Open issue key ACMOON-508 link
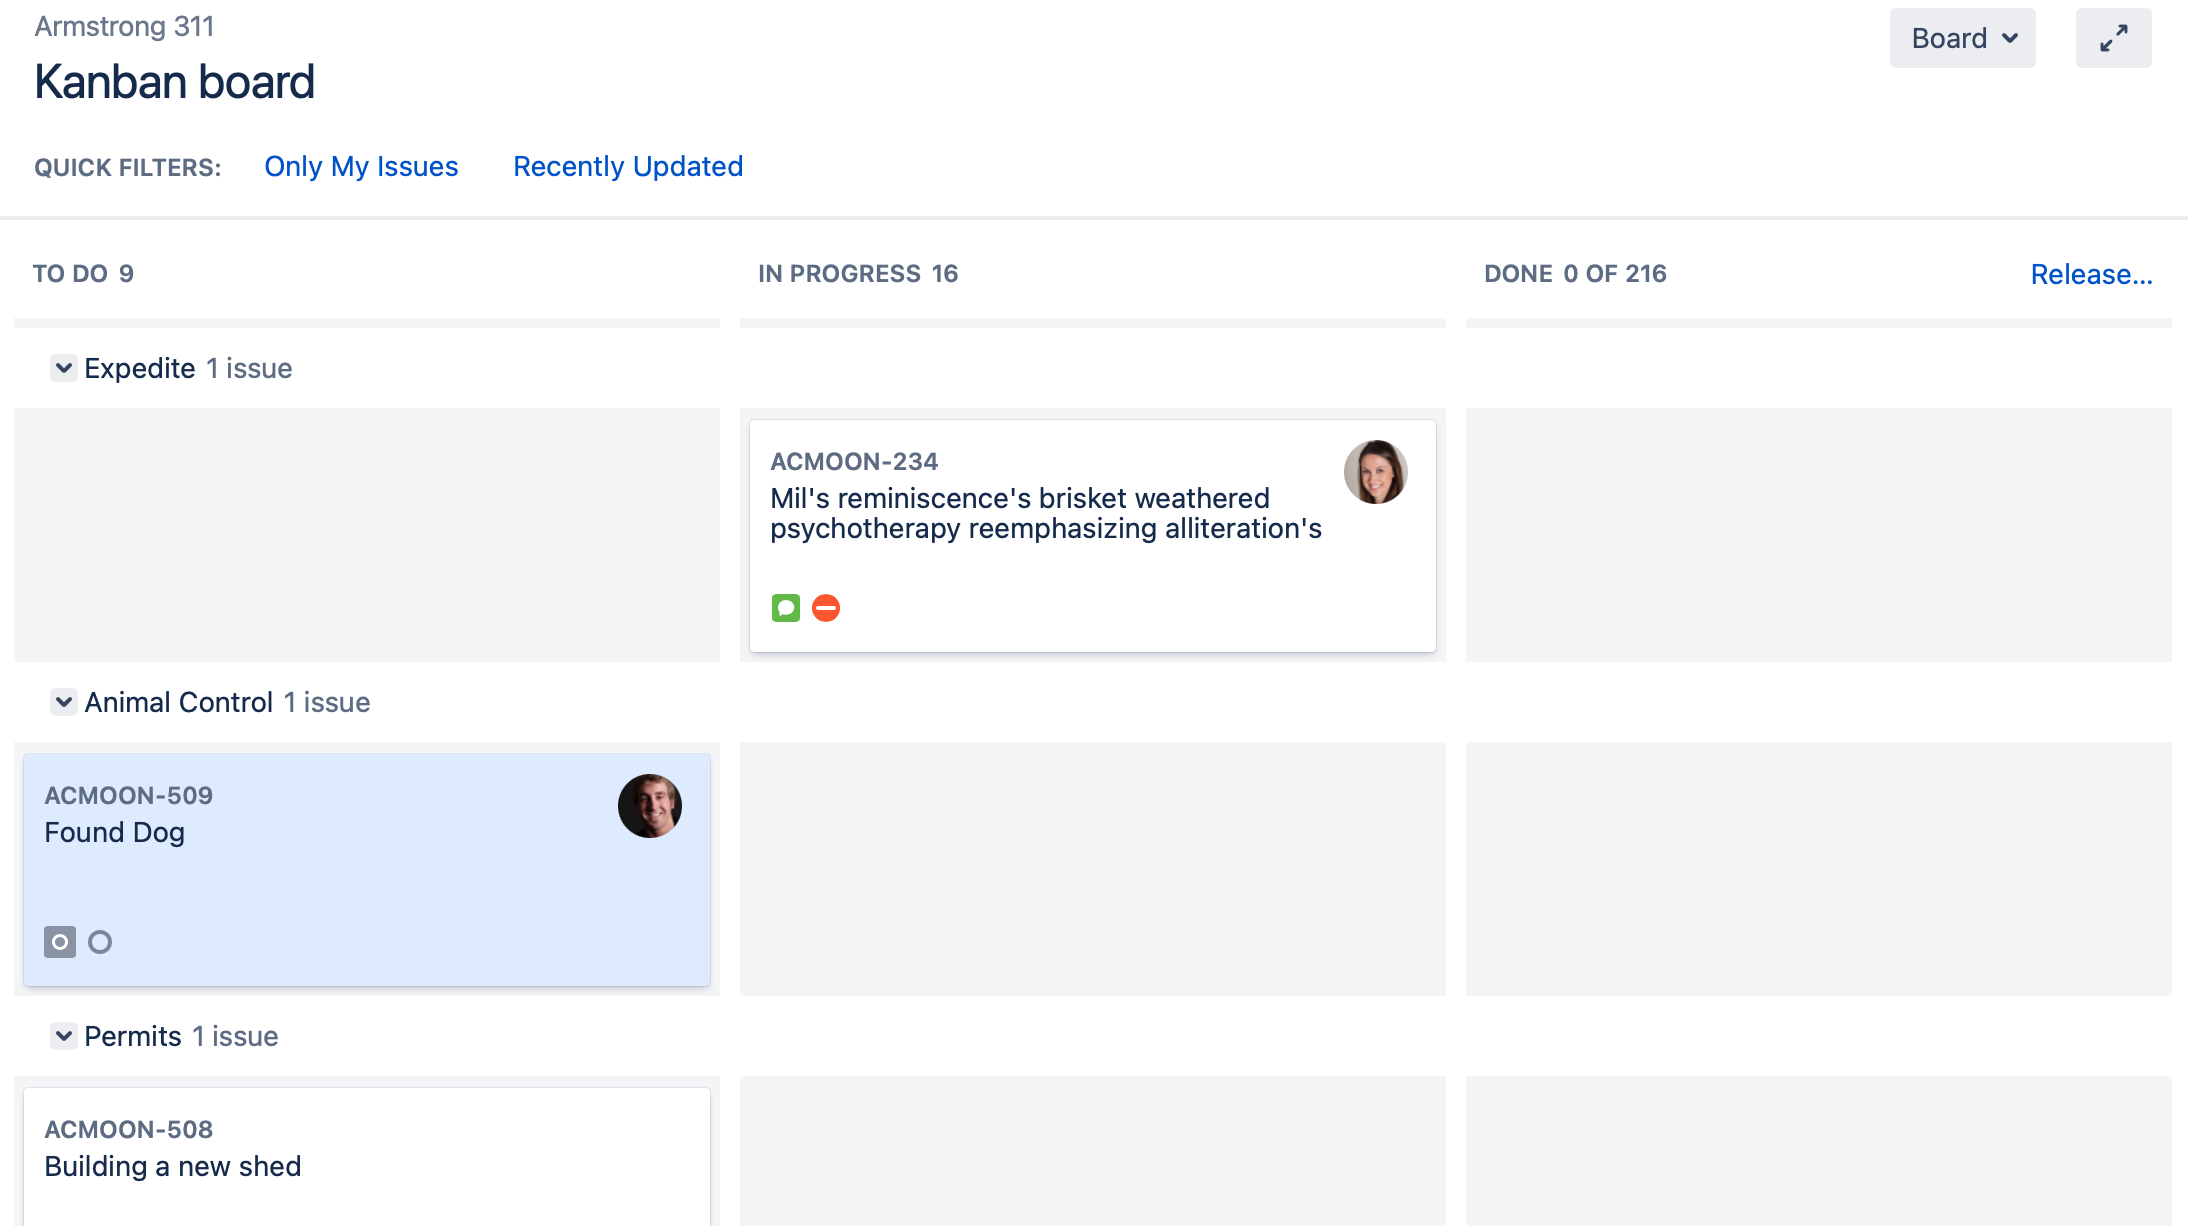The image size is (2188, 1226). [x=129, y=1130]
